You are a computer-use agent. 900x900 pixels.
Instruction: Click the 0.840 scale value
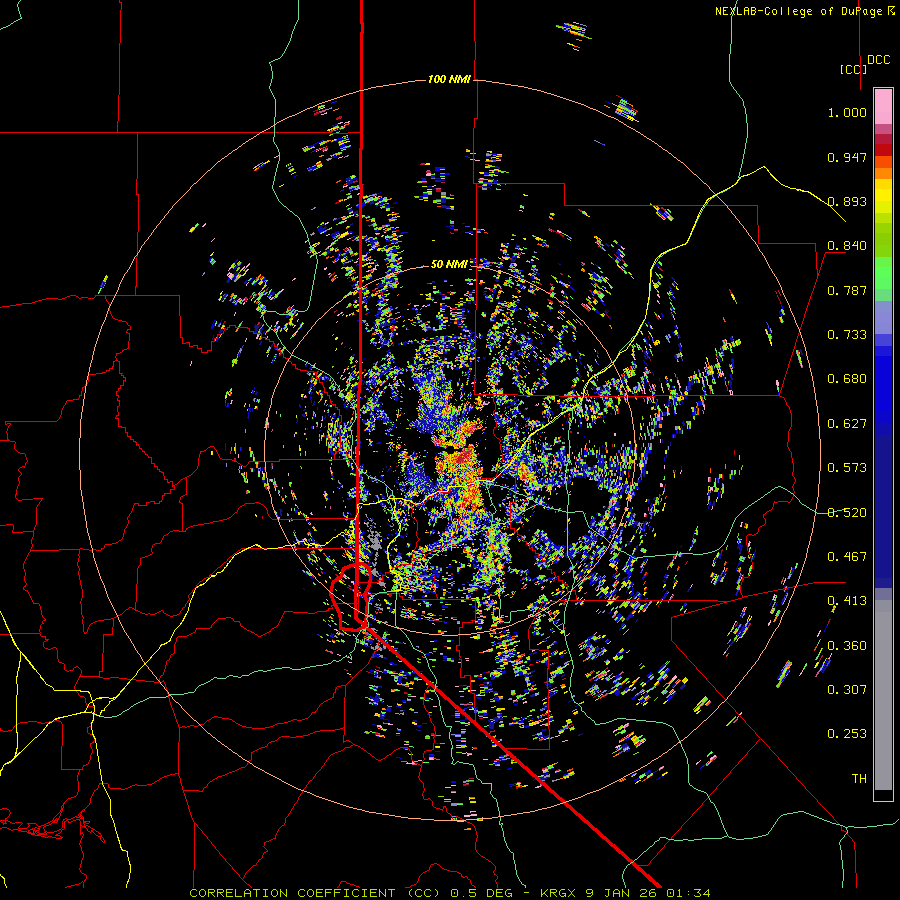pos(847,246)
